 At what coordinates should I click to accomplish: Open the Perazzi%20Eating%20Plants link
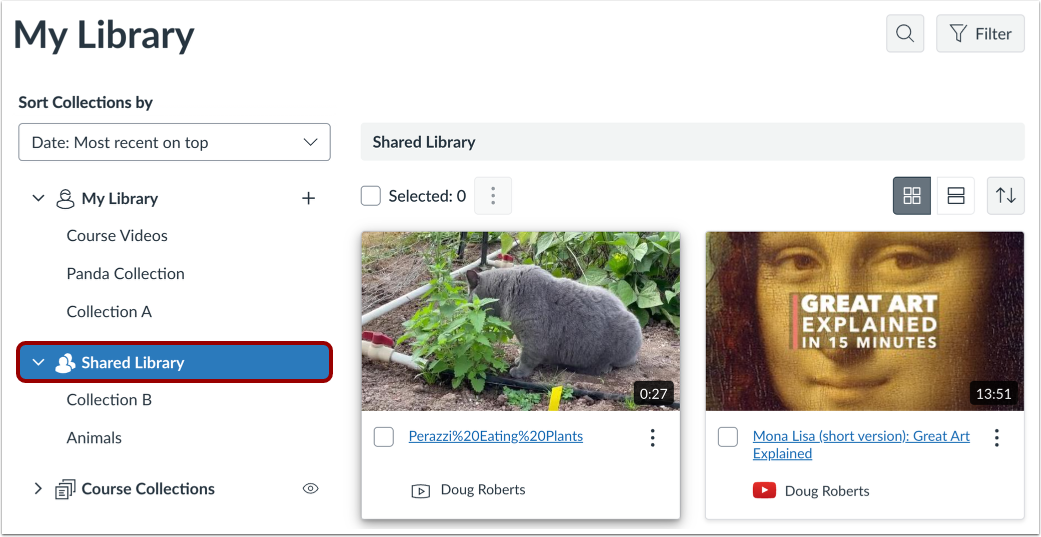click(x=495, y=436)
